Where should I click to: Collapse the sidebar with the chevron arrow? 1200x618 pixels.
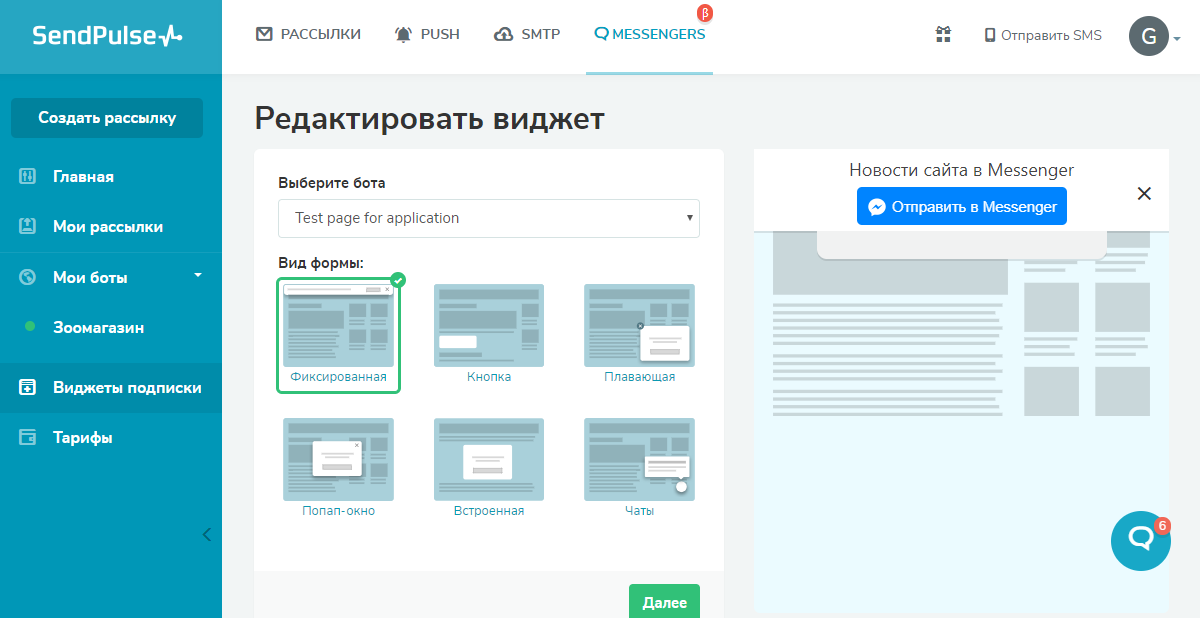click(x=207, y=534)
